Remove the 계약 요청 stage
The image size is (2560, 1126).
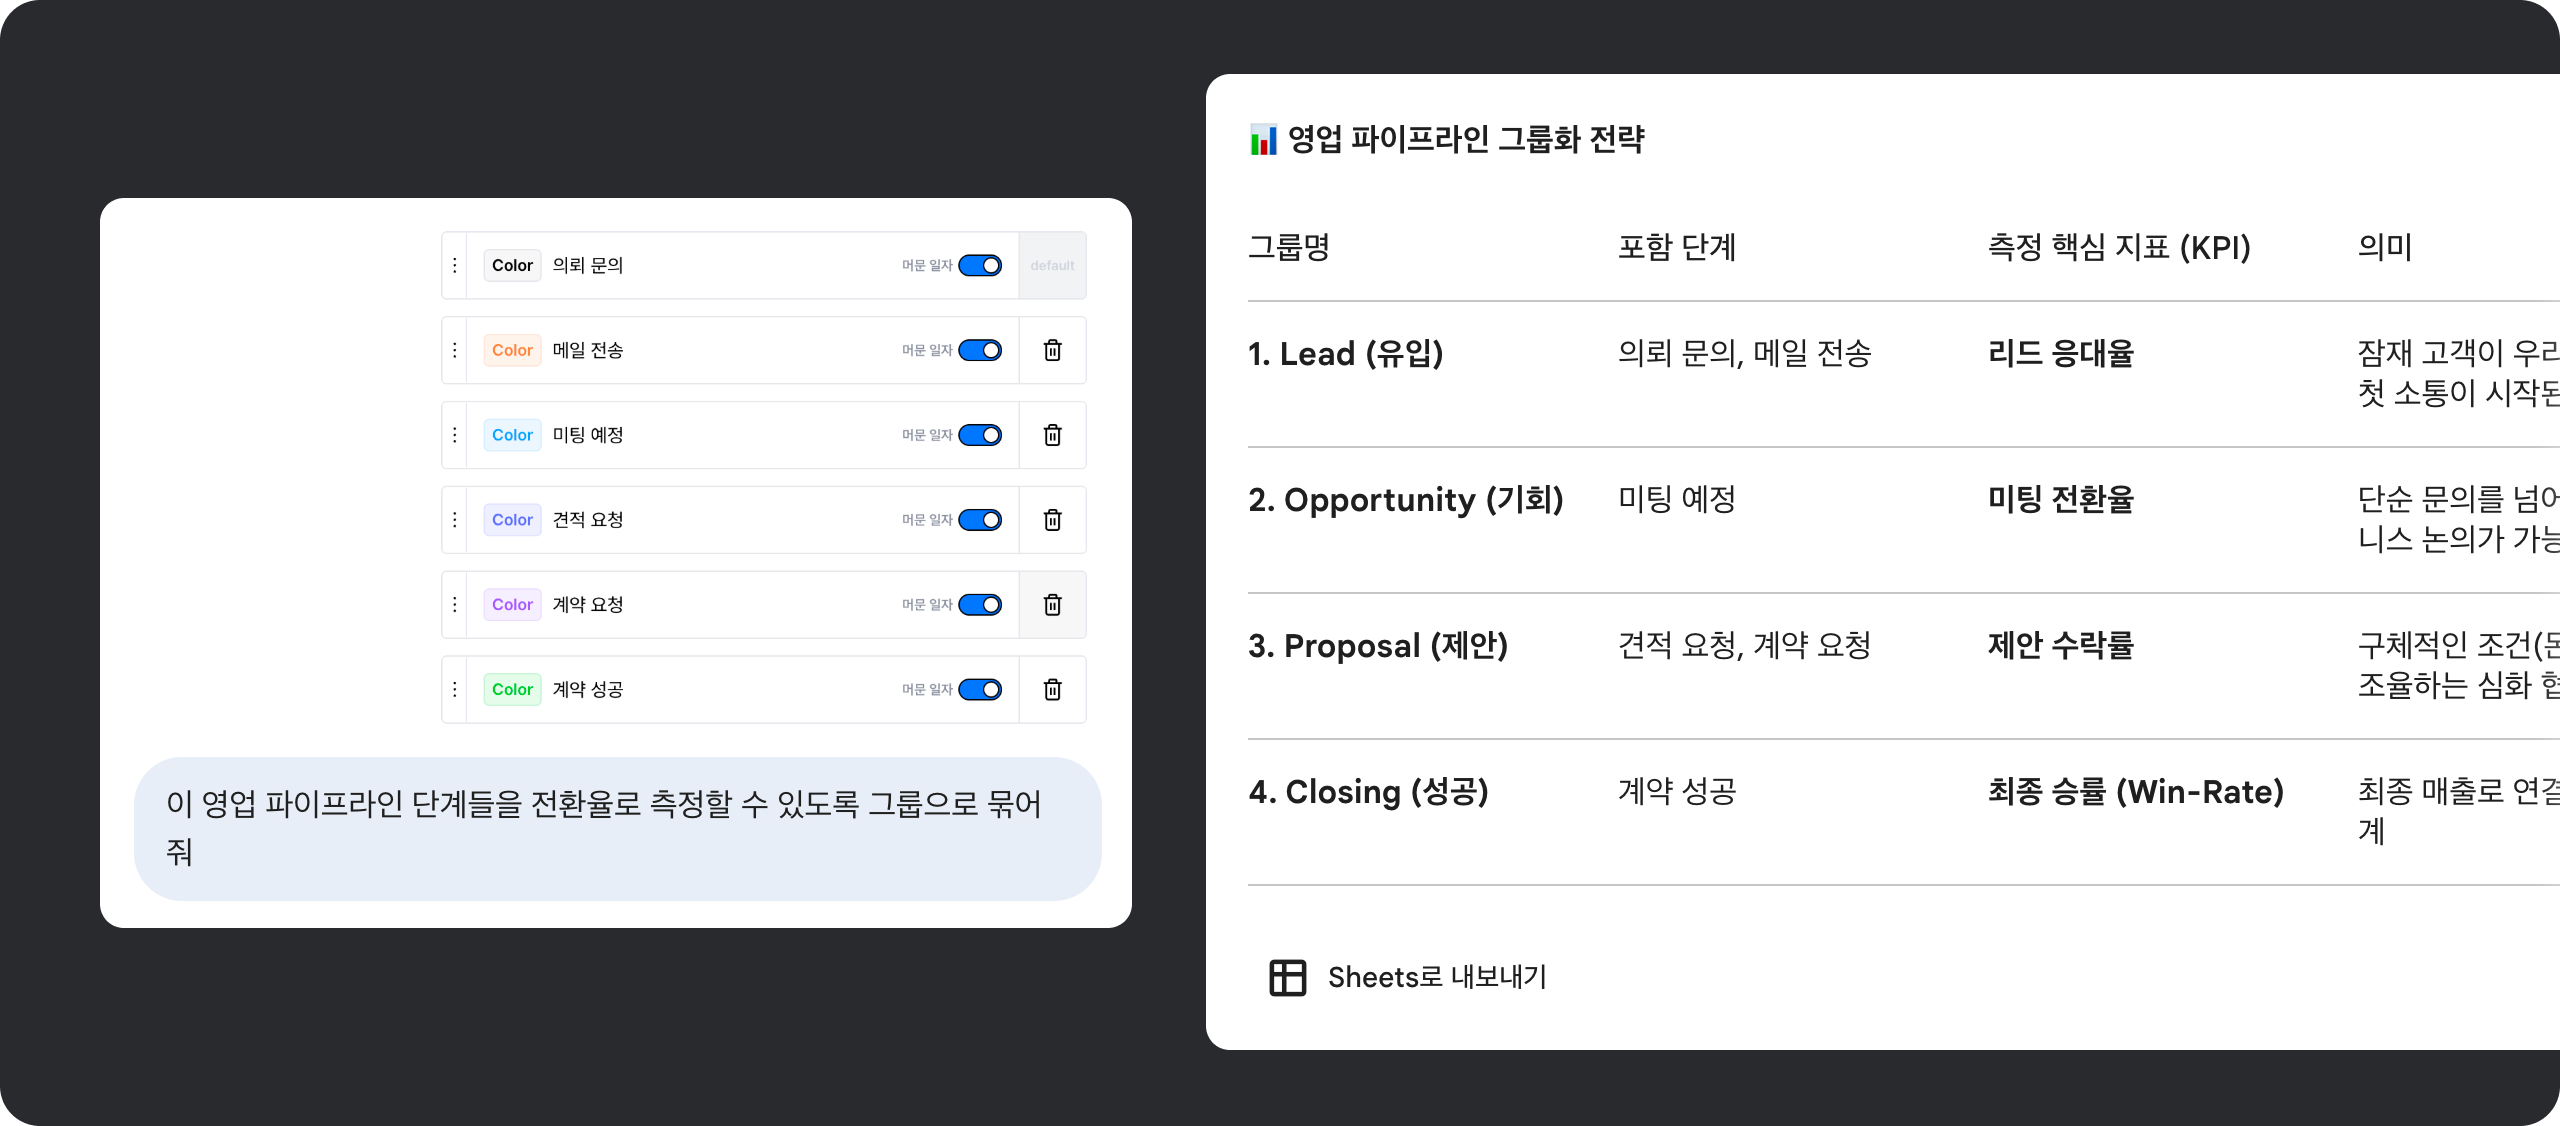[1052, 605]
